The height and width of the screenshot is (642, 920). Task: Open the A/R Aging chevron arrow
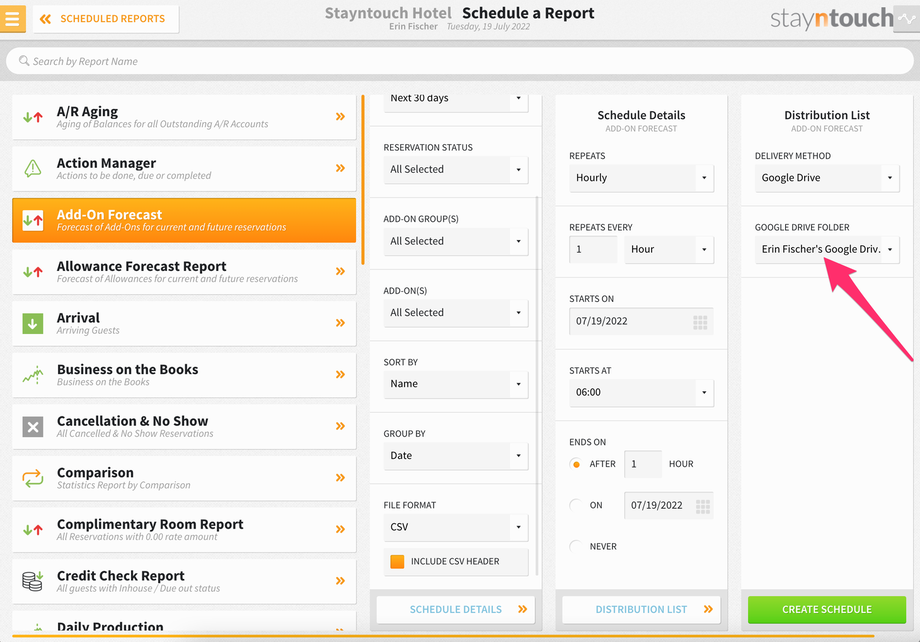coord(340,117)
